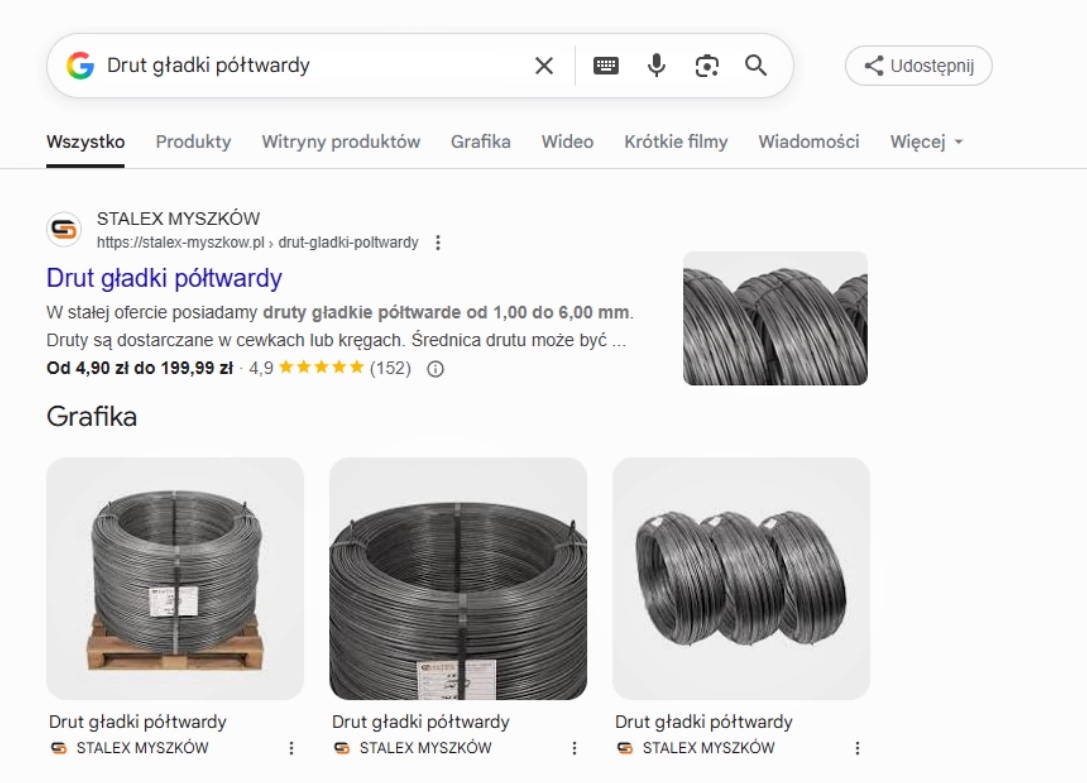Open the on-screen keyboard input tool
Screen dimensions: 1087x783
605,66
